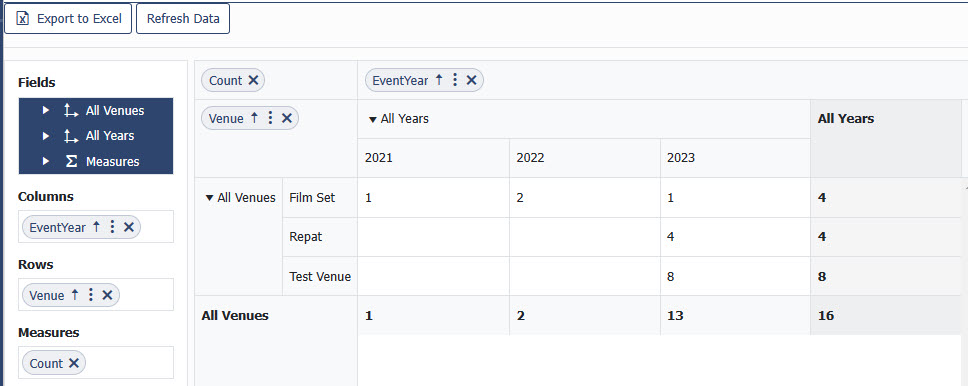Collapse All Venues row group

click(209, 198)
